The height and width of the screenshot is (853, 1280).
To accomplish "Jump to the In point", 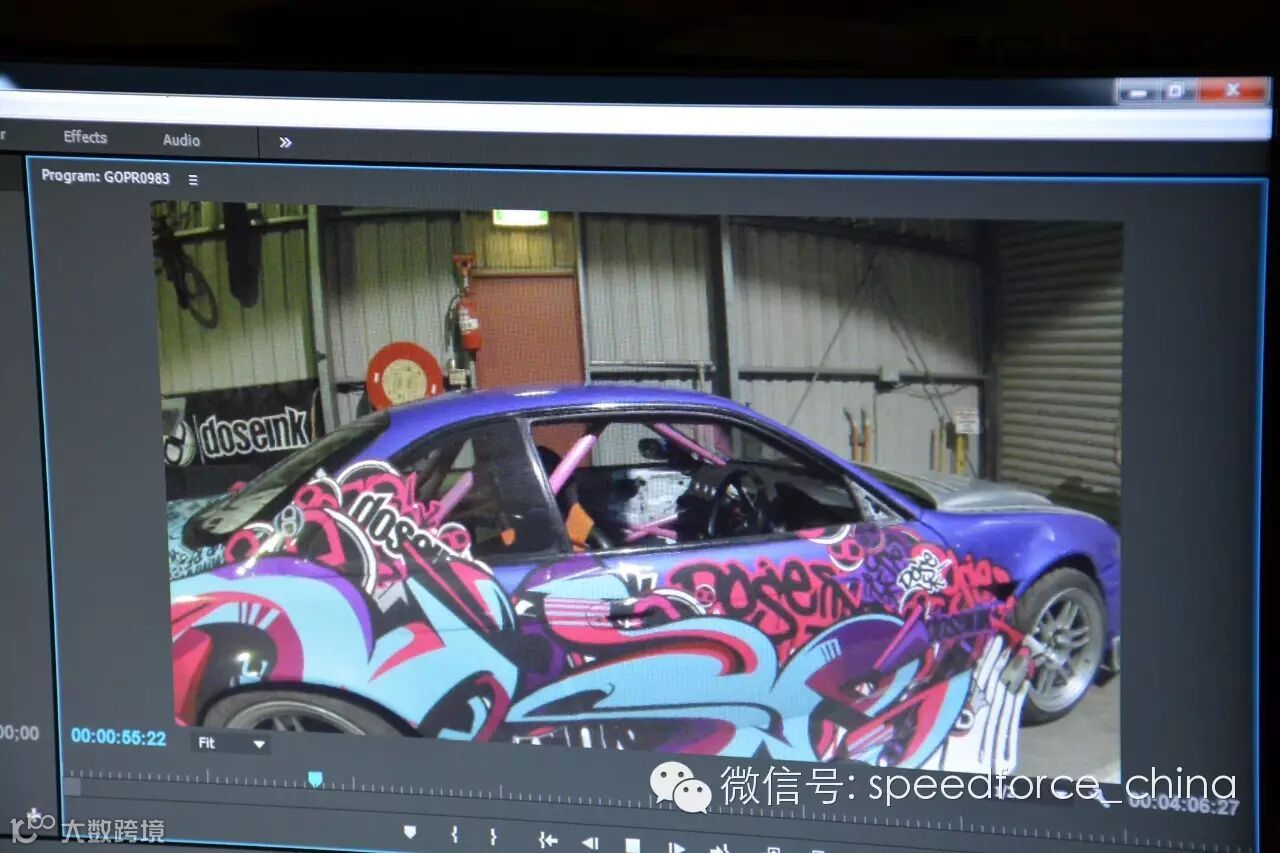I will (x=547, y=840).
